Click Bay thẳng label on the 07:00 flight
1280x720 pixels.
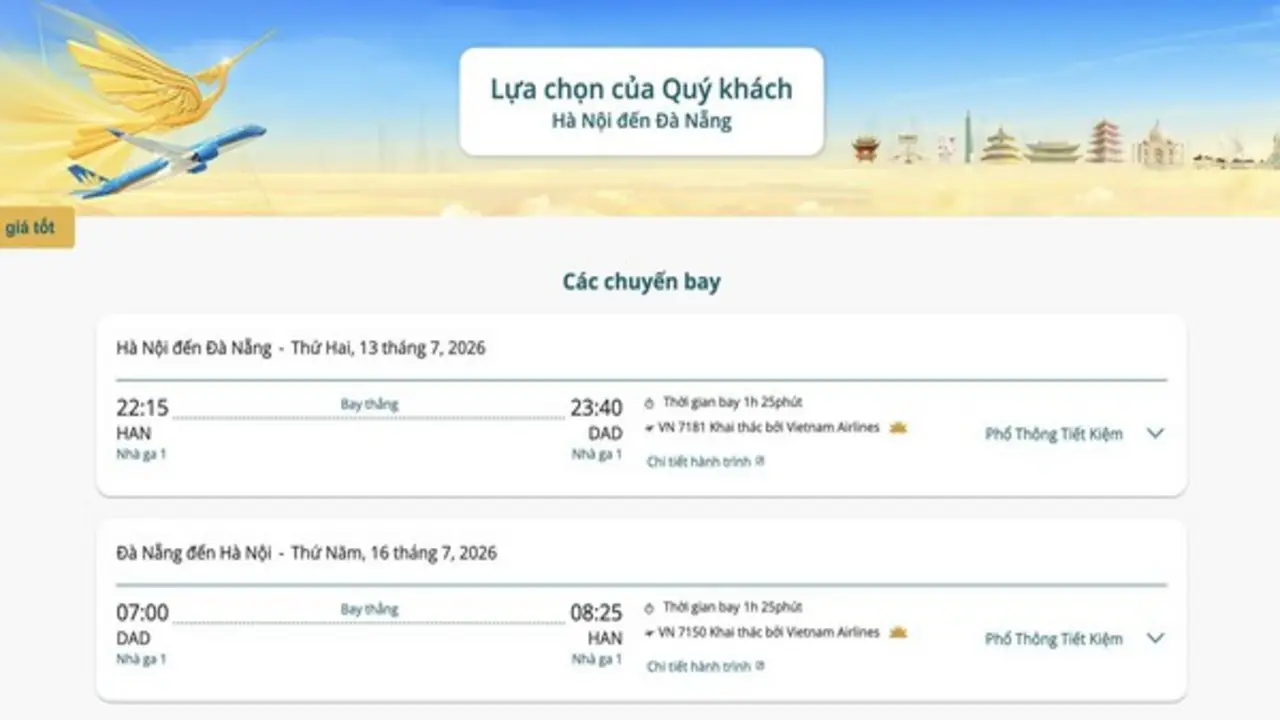coord(369,609)
